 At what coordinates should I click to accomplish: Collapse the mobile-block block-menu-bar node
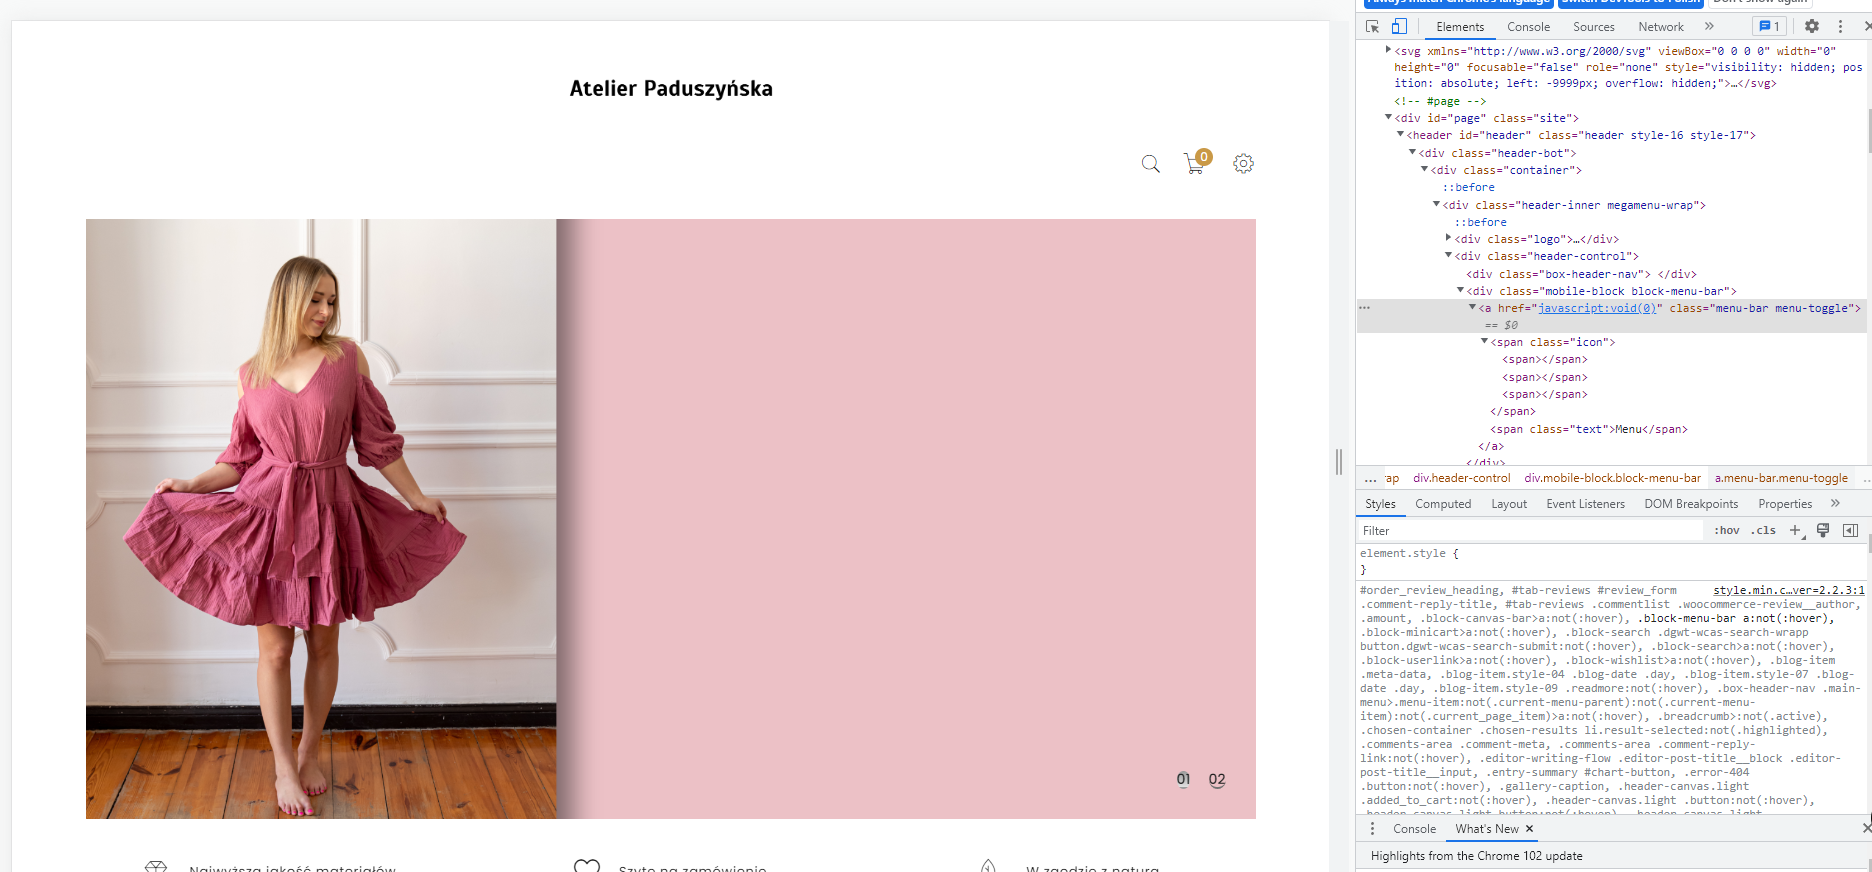tap(1460, 291)
